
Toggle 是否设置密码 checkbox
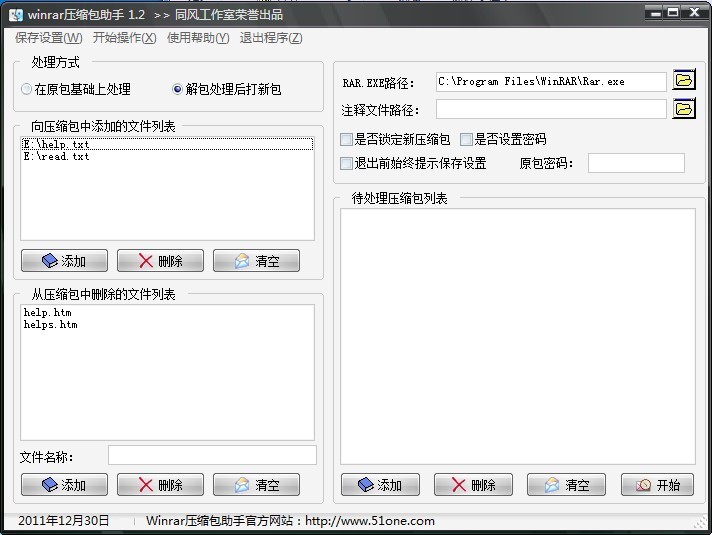[466, 139]
